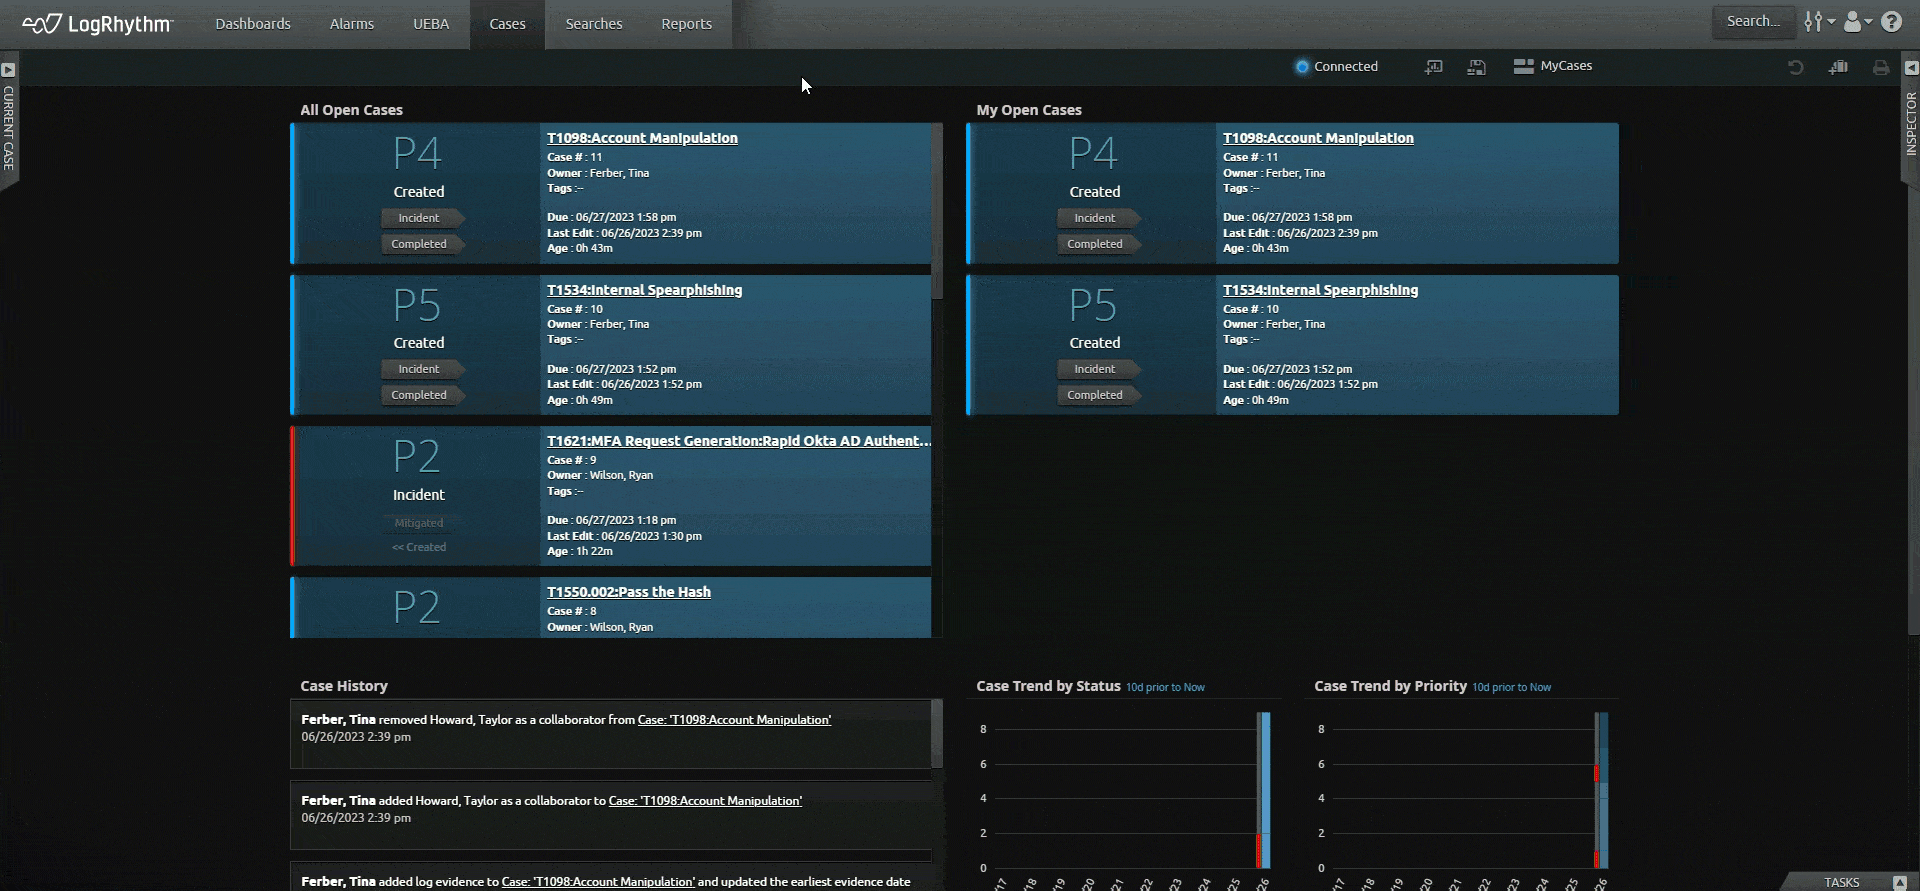Expand the Inspector side panel
The image size is (1920, 891).
coord(1911,68)
